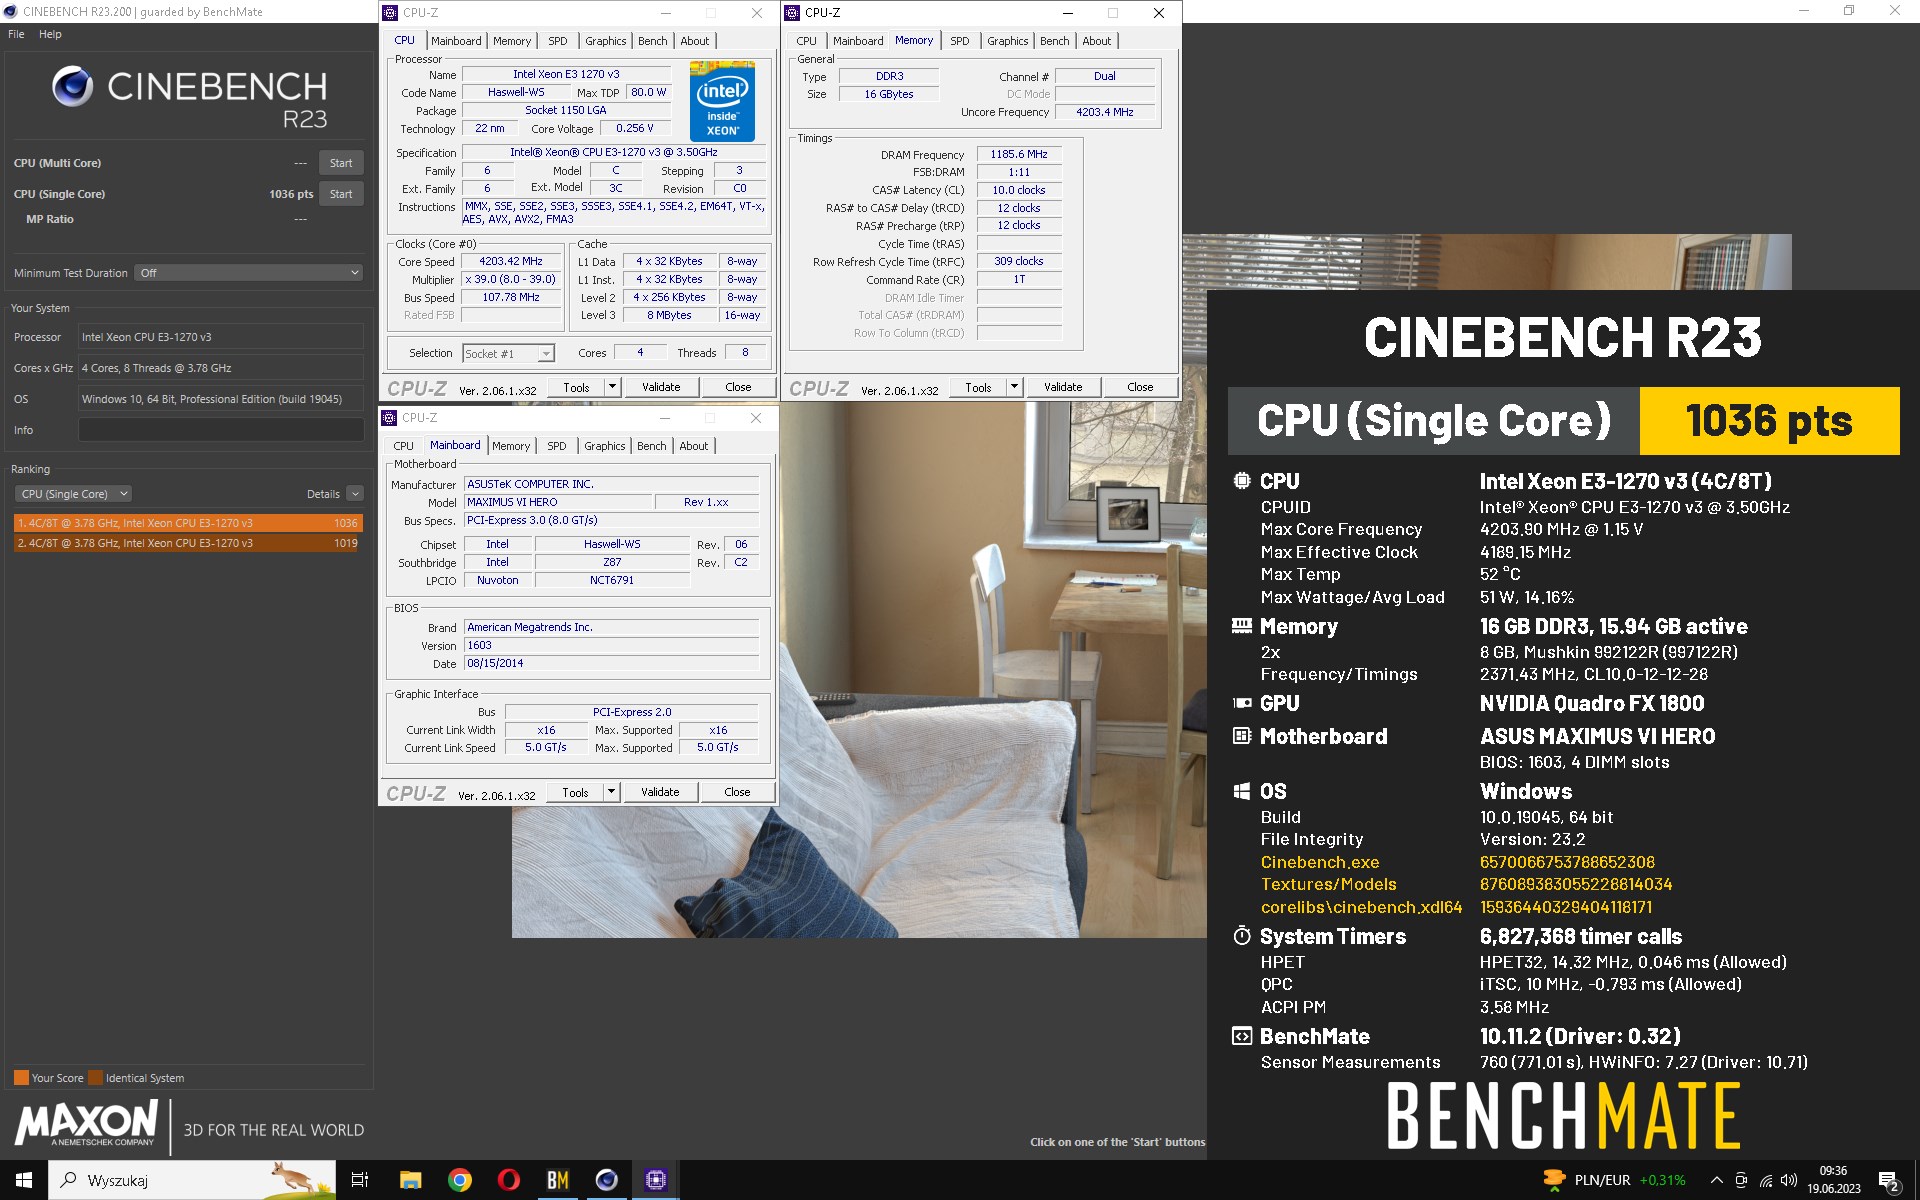Screen dimensions: 1920x1200
Task: Click Validate in the Mainboard window of CPU-Z
Action: pyautogui.click(x=660, y=792)
